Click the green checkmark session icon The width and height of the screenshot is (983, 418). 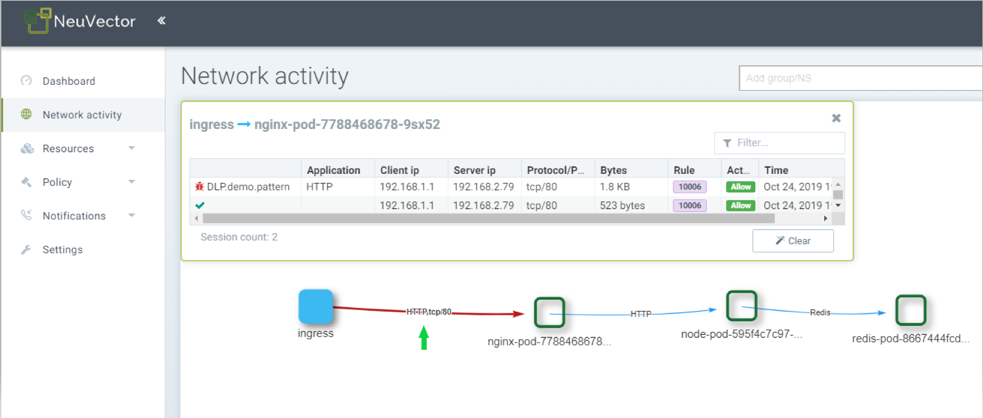coord(199,205)
